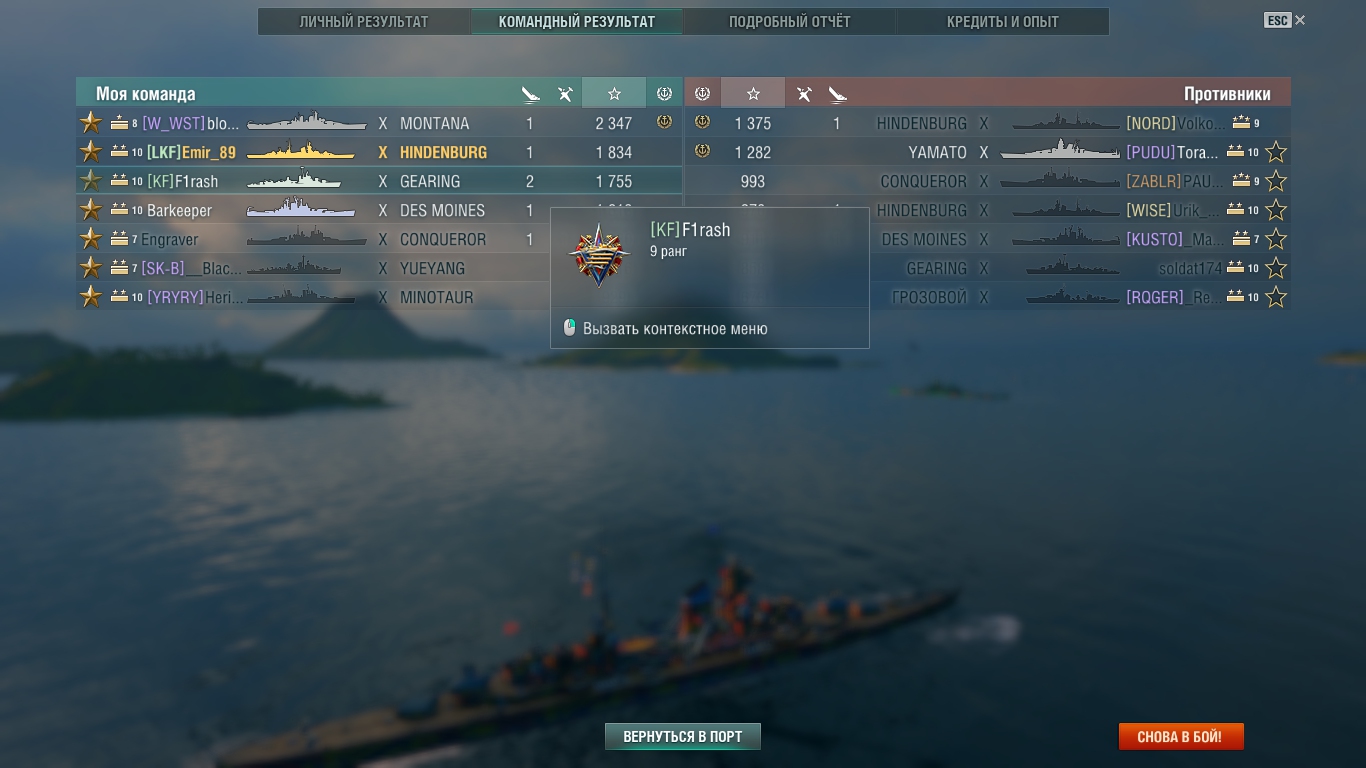Sort opponents by achievements medal icon
The width and height of the screenshot is (1366, 768).
pyautogui.click(x=702, y=93)
